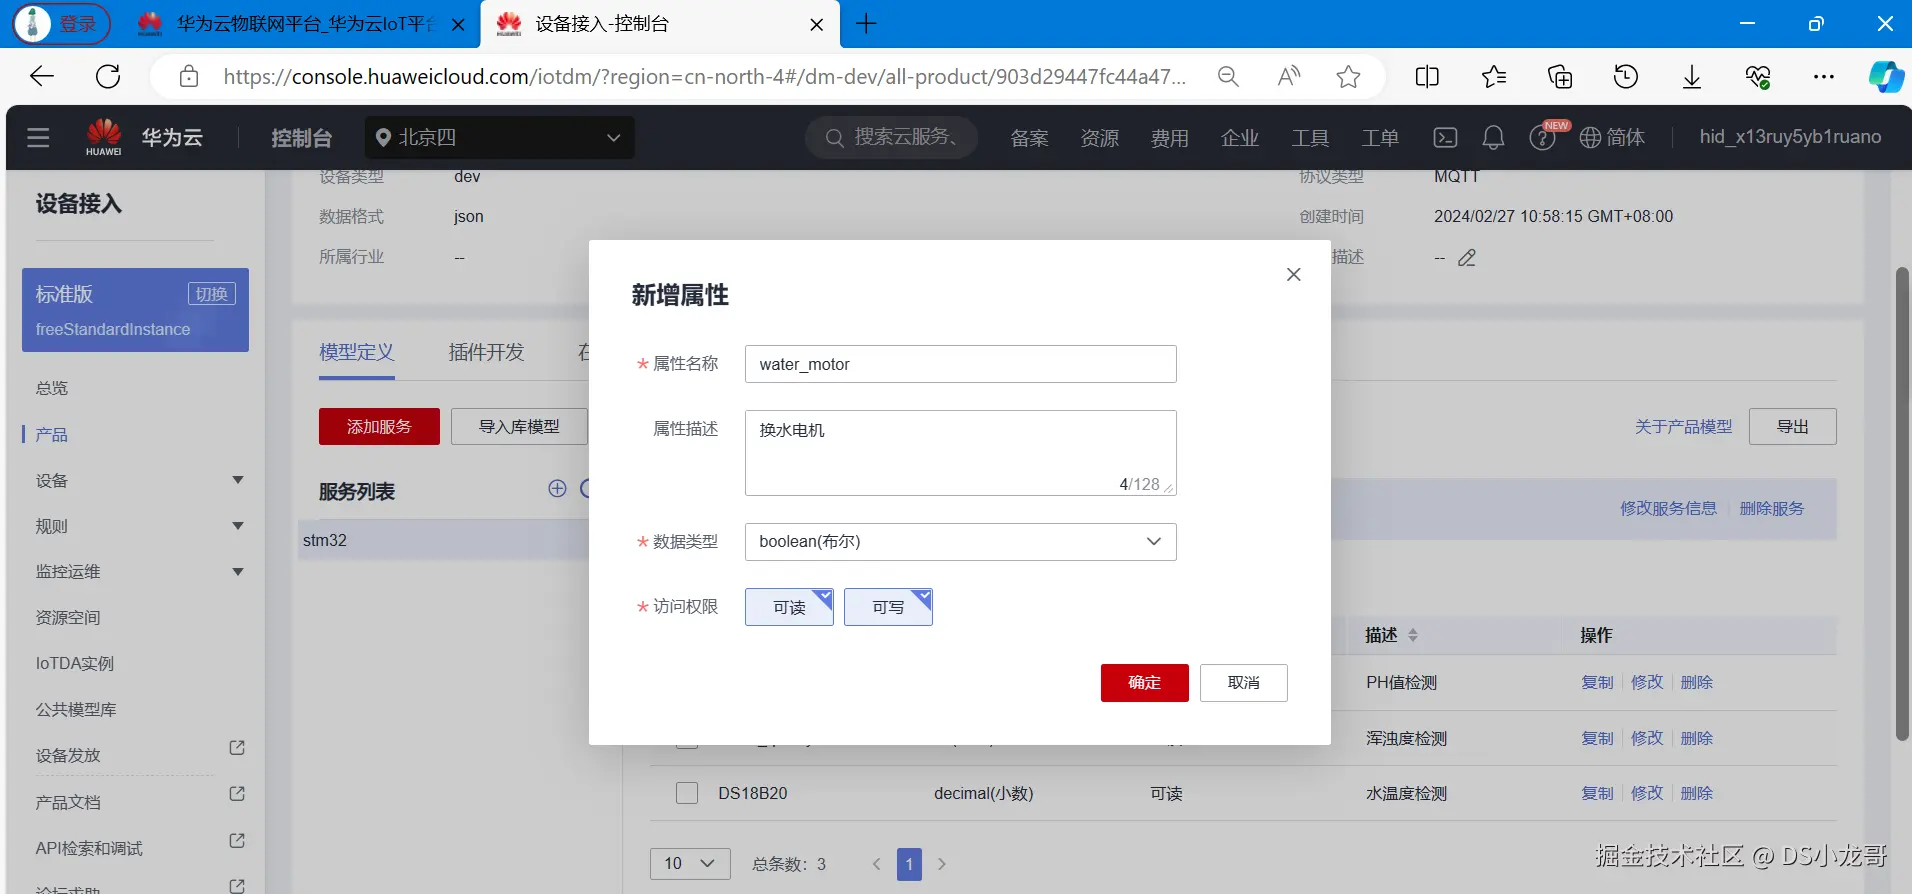Click 删除服务 link
Image resolution: width=1912 pixels, height=894 pixels.
coord(1772,509)
